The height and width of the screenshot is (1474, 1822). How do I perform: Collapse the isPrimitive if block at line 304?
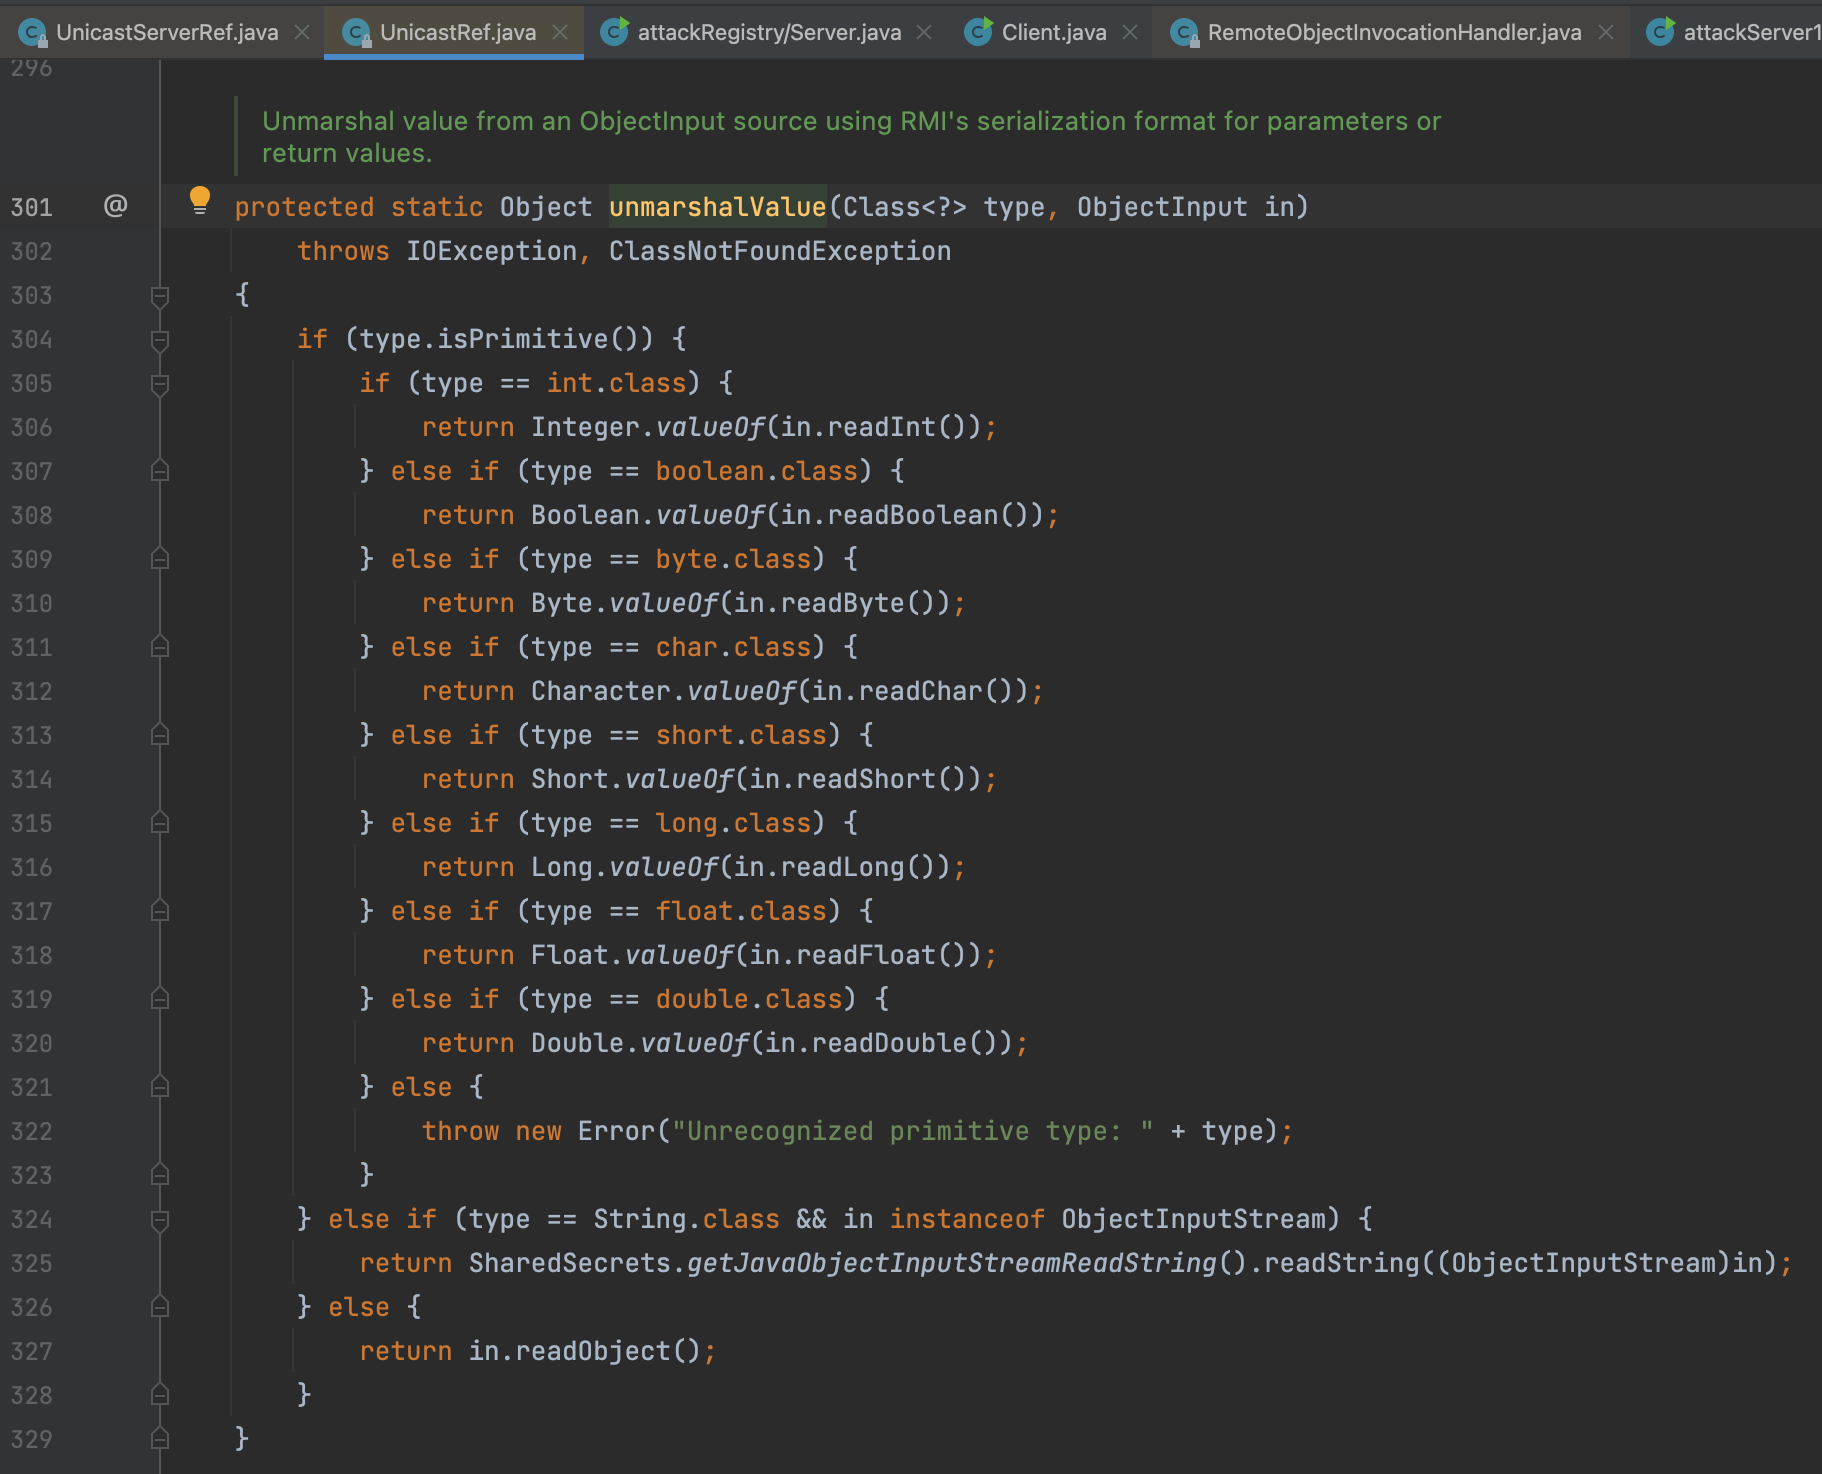coord(160,340)
